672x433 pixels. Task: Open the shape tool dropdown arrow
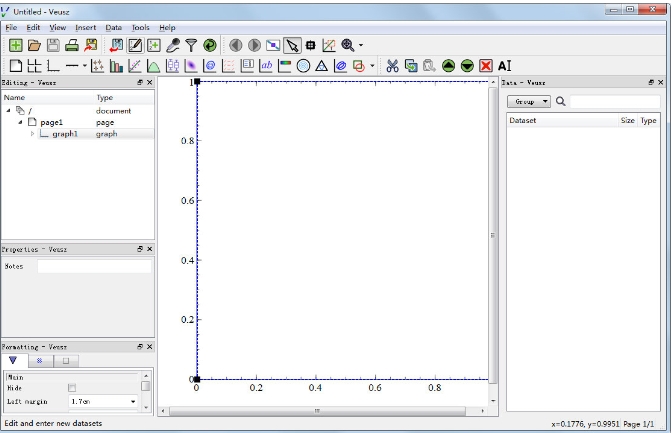pyautogui.click(x=372, y=66)
